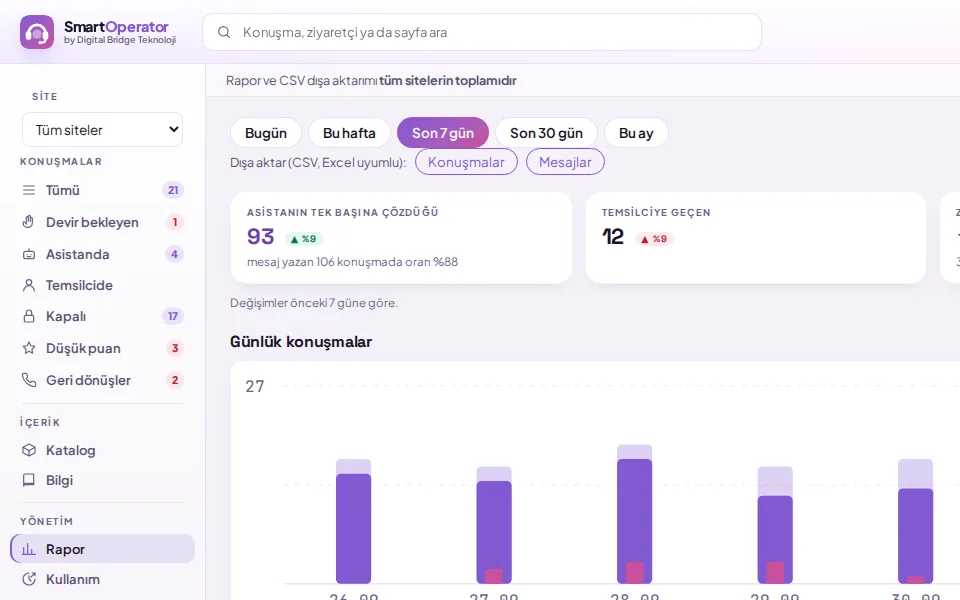Screen dimensions: 960x600
Task: Click the Devir bekleyen hand icon
Action: pos(29,222)
